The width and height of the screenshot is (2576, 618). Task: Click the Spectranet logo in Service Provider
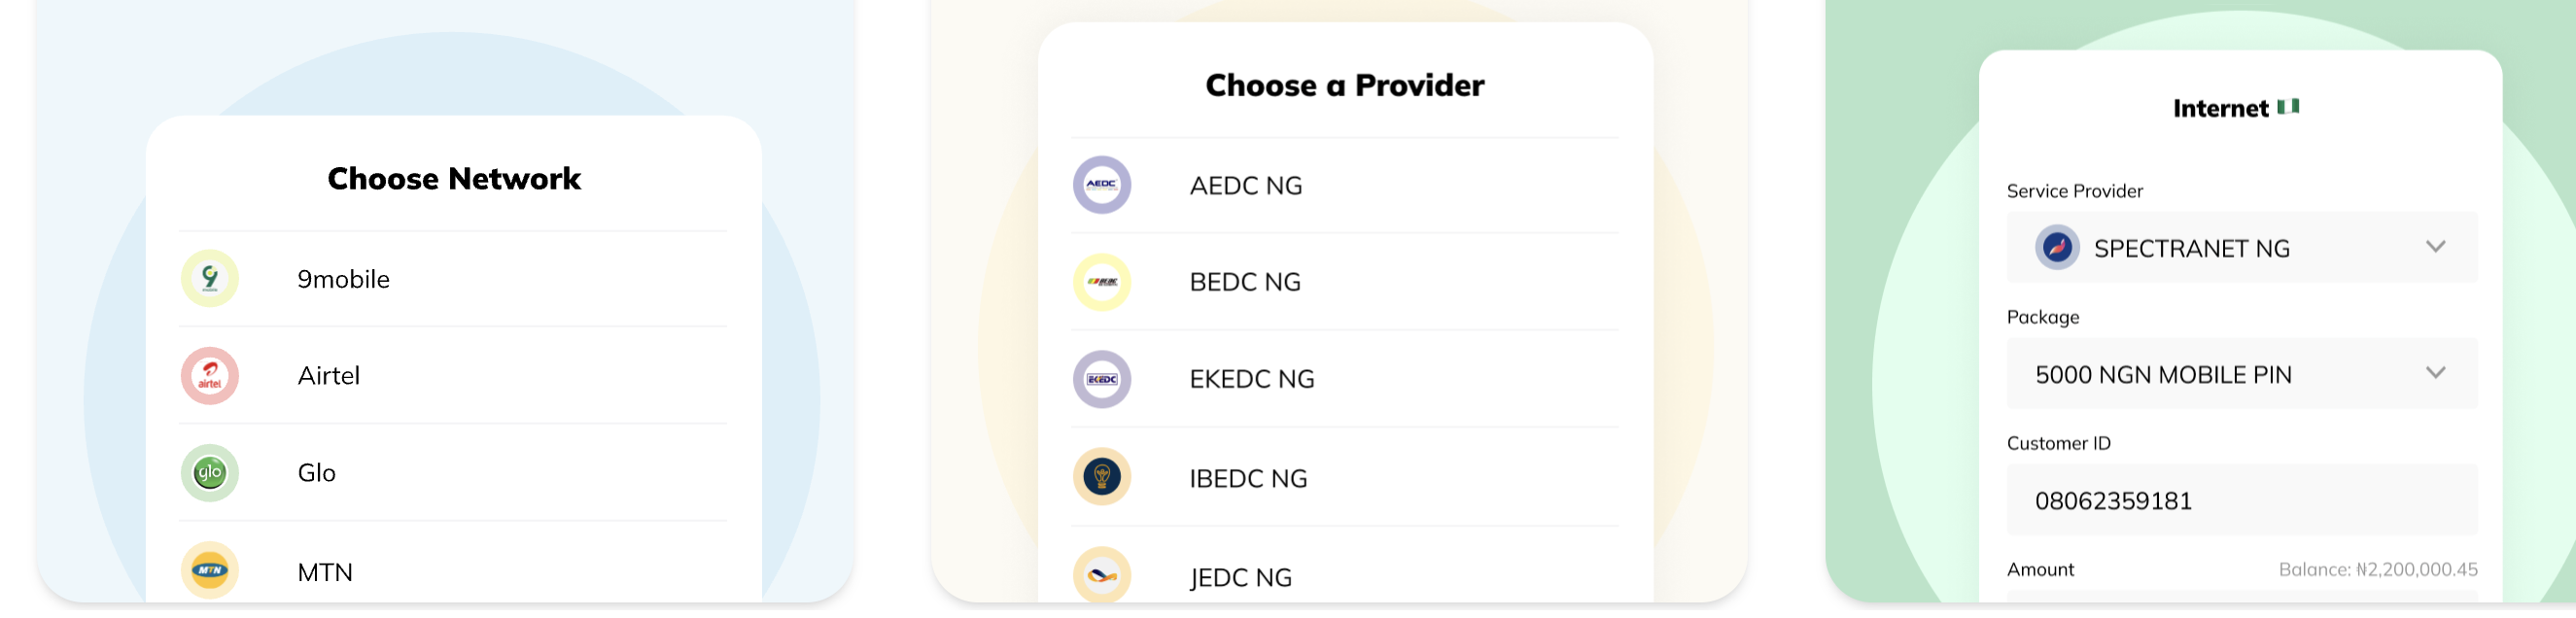point(2057,247)
